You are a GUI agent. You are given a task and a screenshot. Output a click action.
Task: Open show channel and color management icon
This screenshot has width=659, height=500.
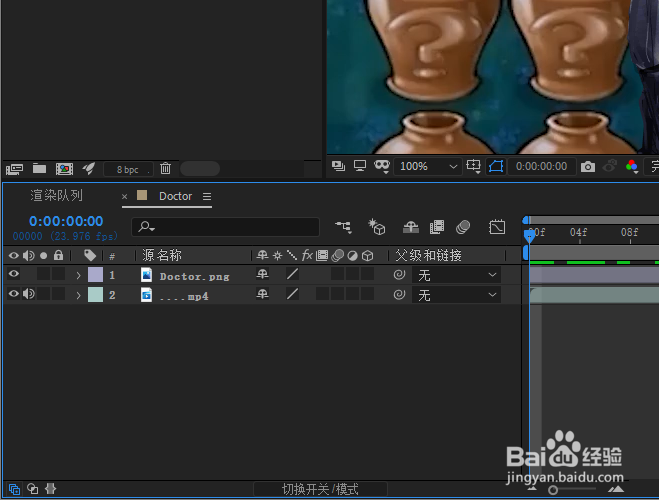[632, 166]
